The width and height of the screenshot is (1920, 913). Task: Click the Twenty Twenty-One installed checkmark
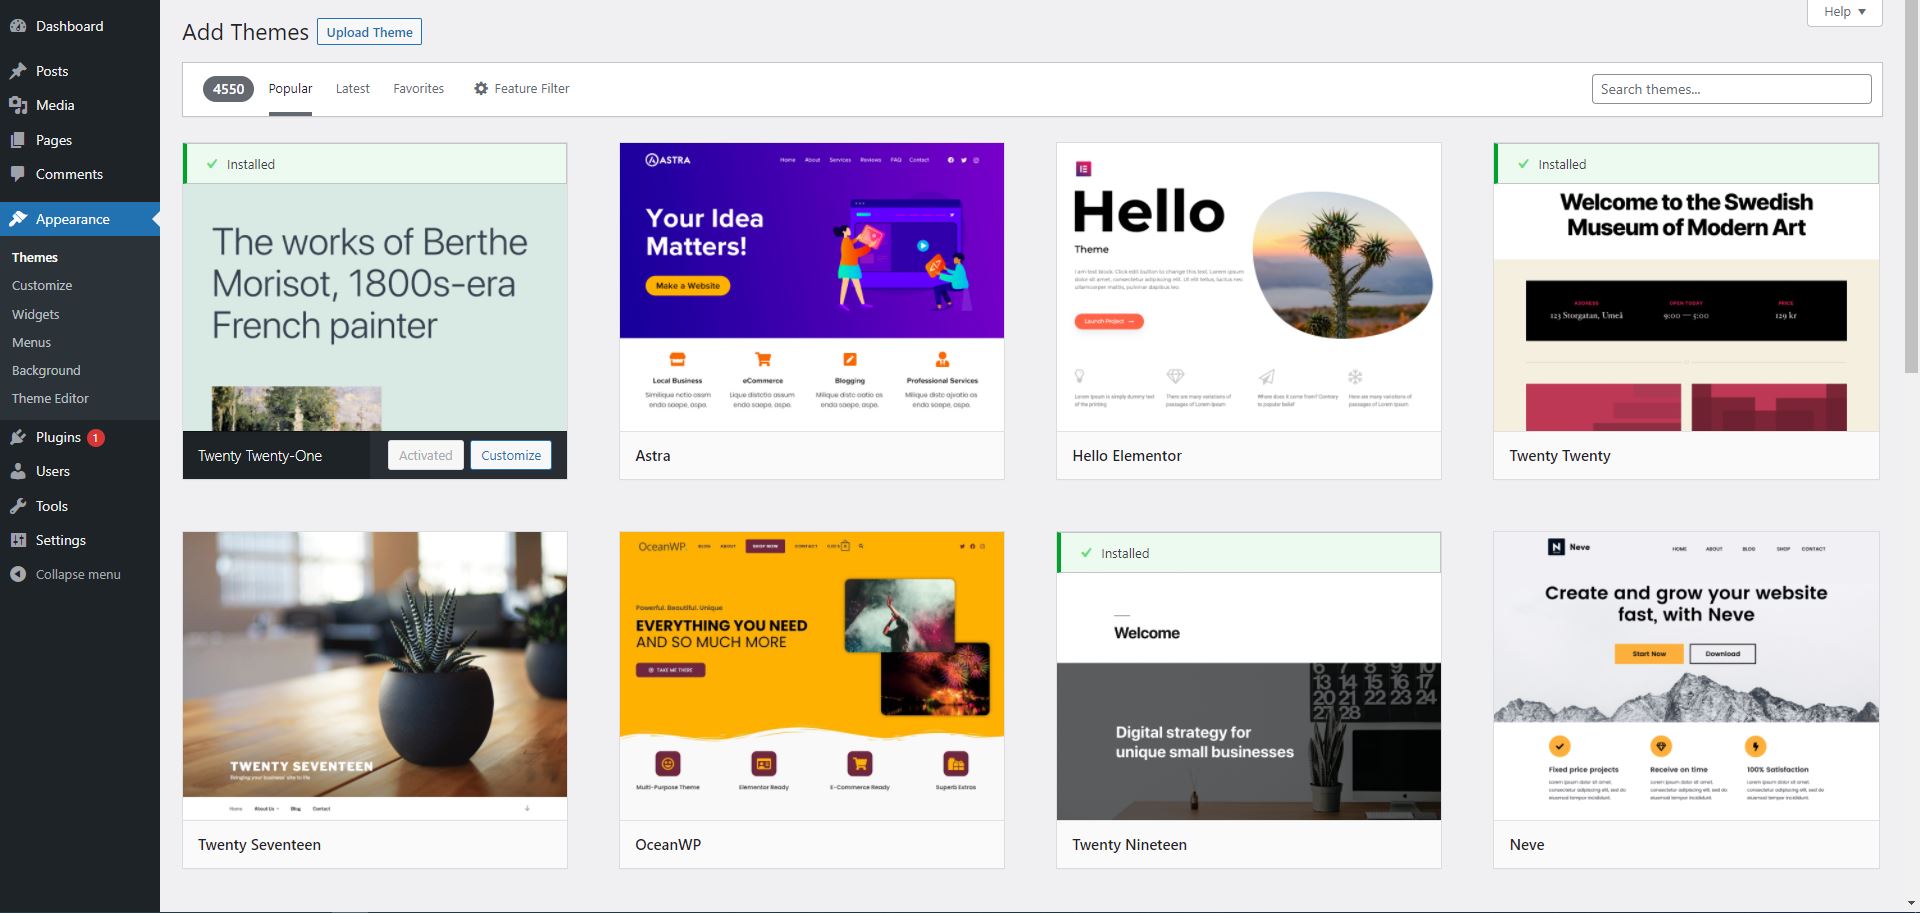point(212,164)
